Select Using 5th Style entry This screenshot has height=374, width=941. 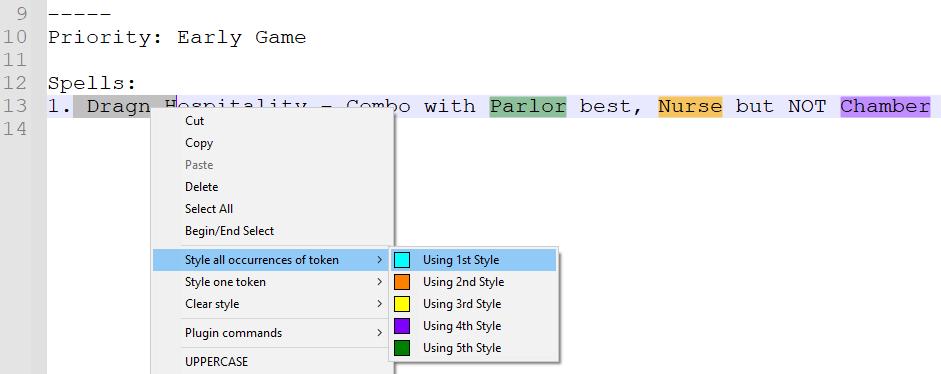474,348
